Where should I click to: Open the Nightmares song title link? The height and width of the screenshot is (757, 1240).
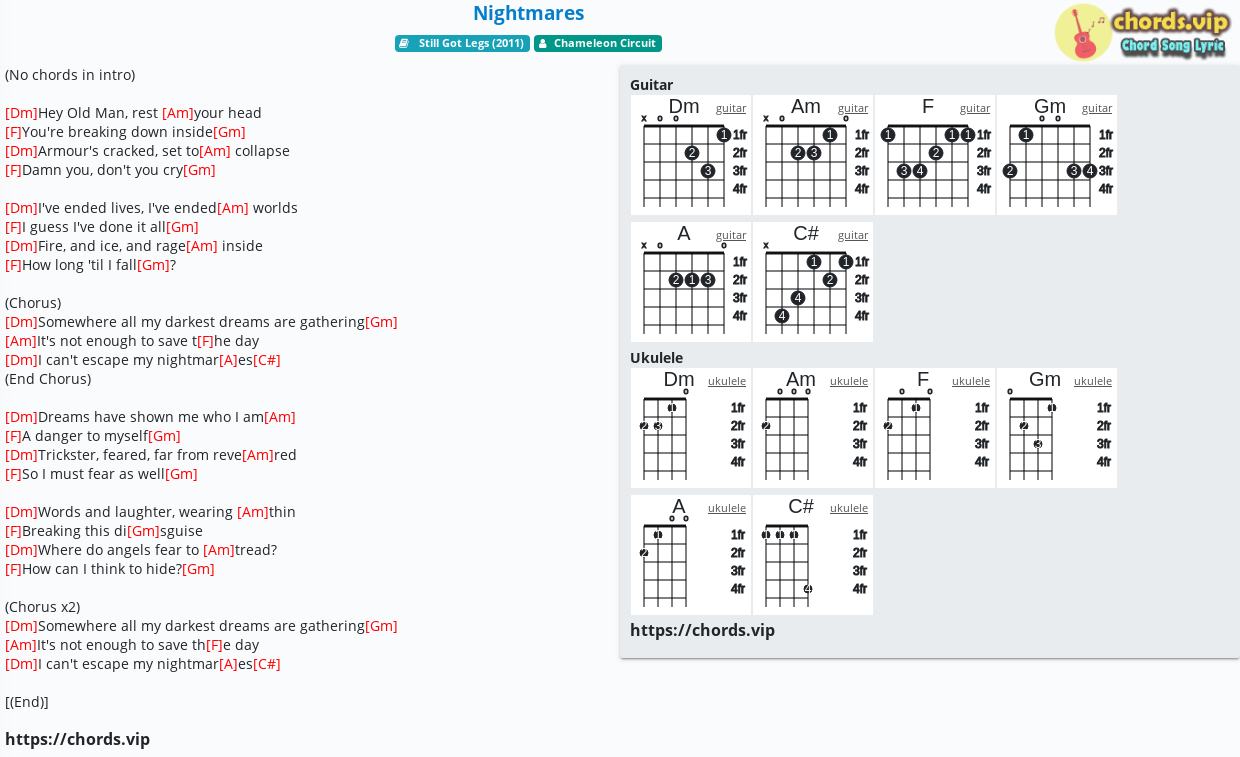coord(528,13)
